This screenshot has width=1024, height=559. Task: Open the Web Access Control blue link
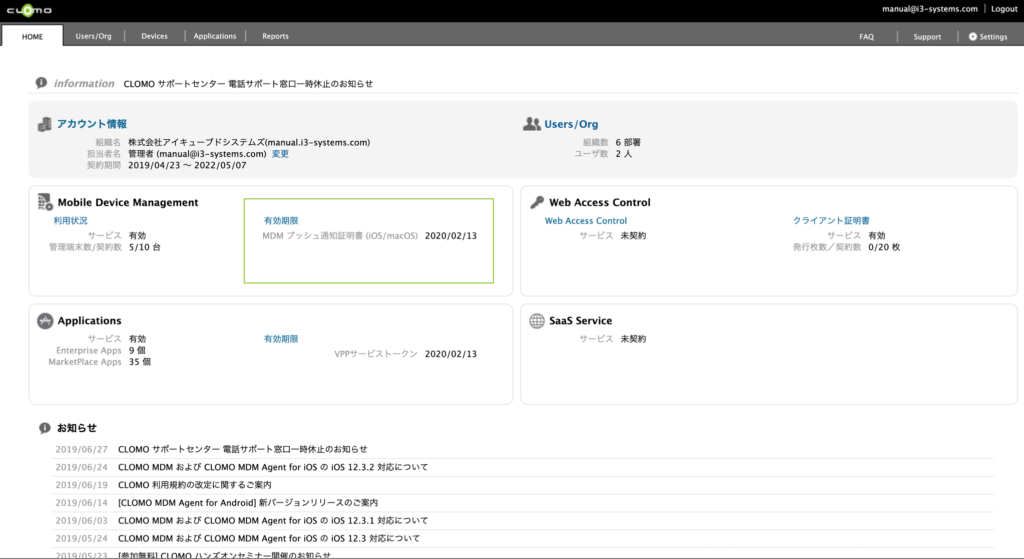click(x=586, y=221)
